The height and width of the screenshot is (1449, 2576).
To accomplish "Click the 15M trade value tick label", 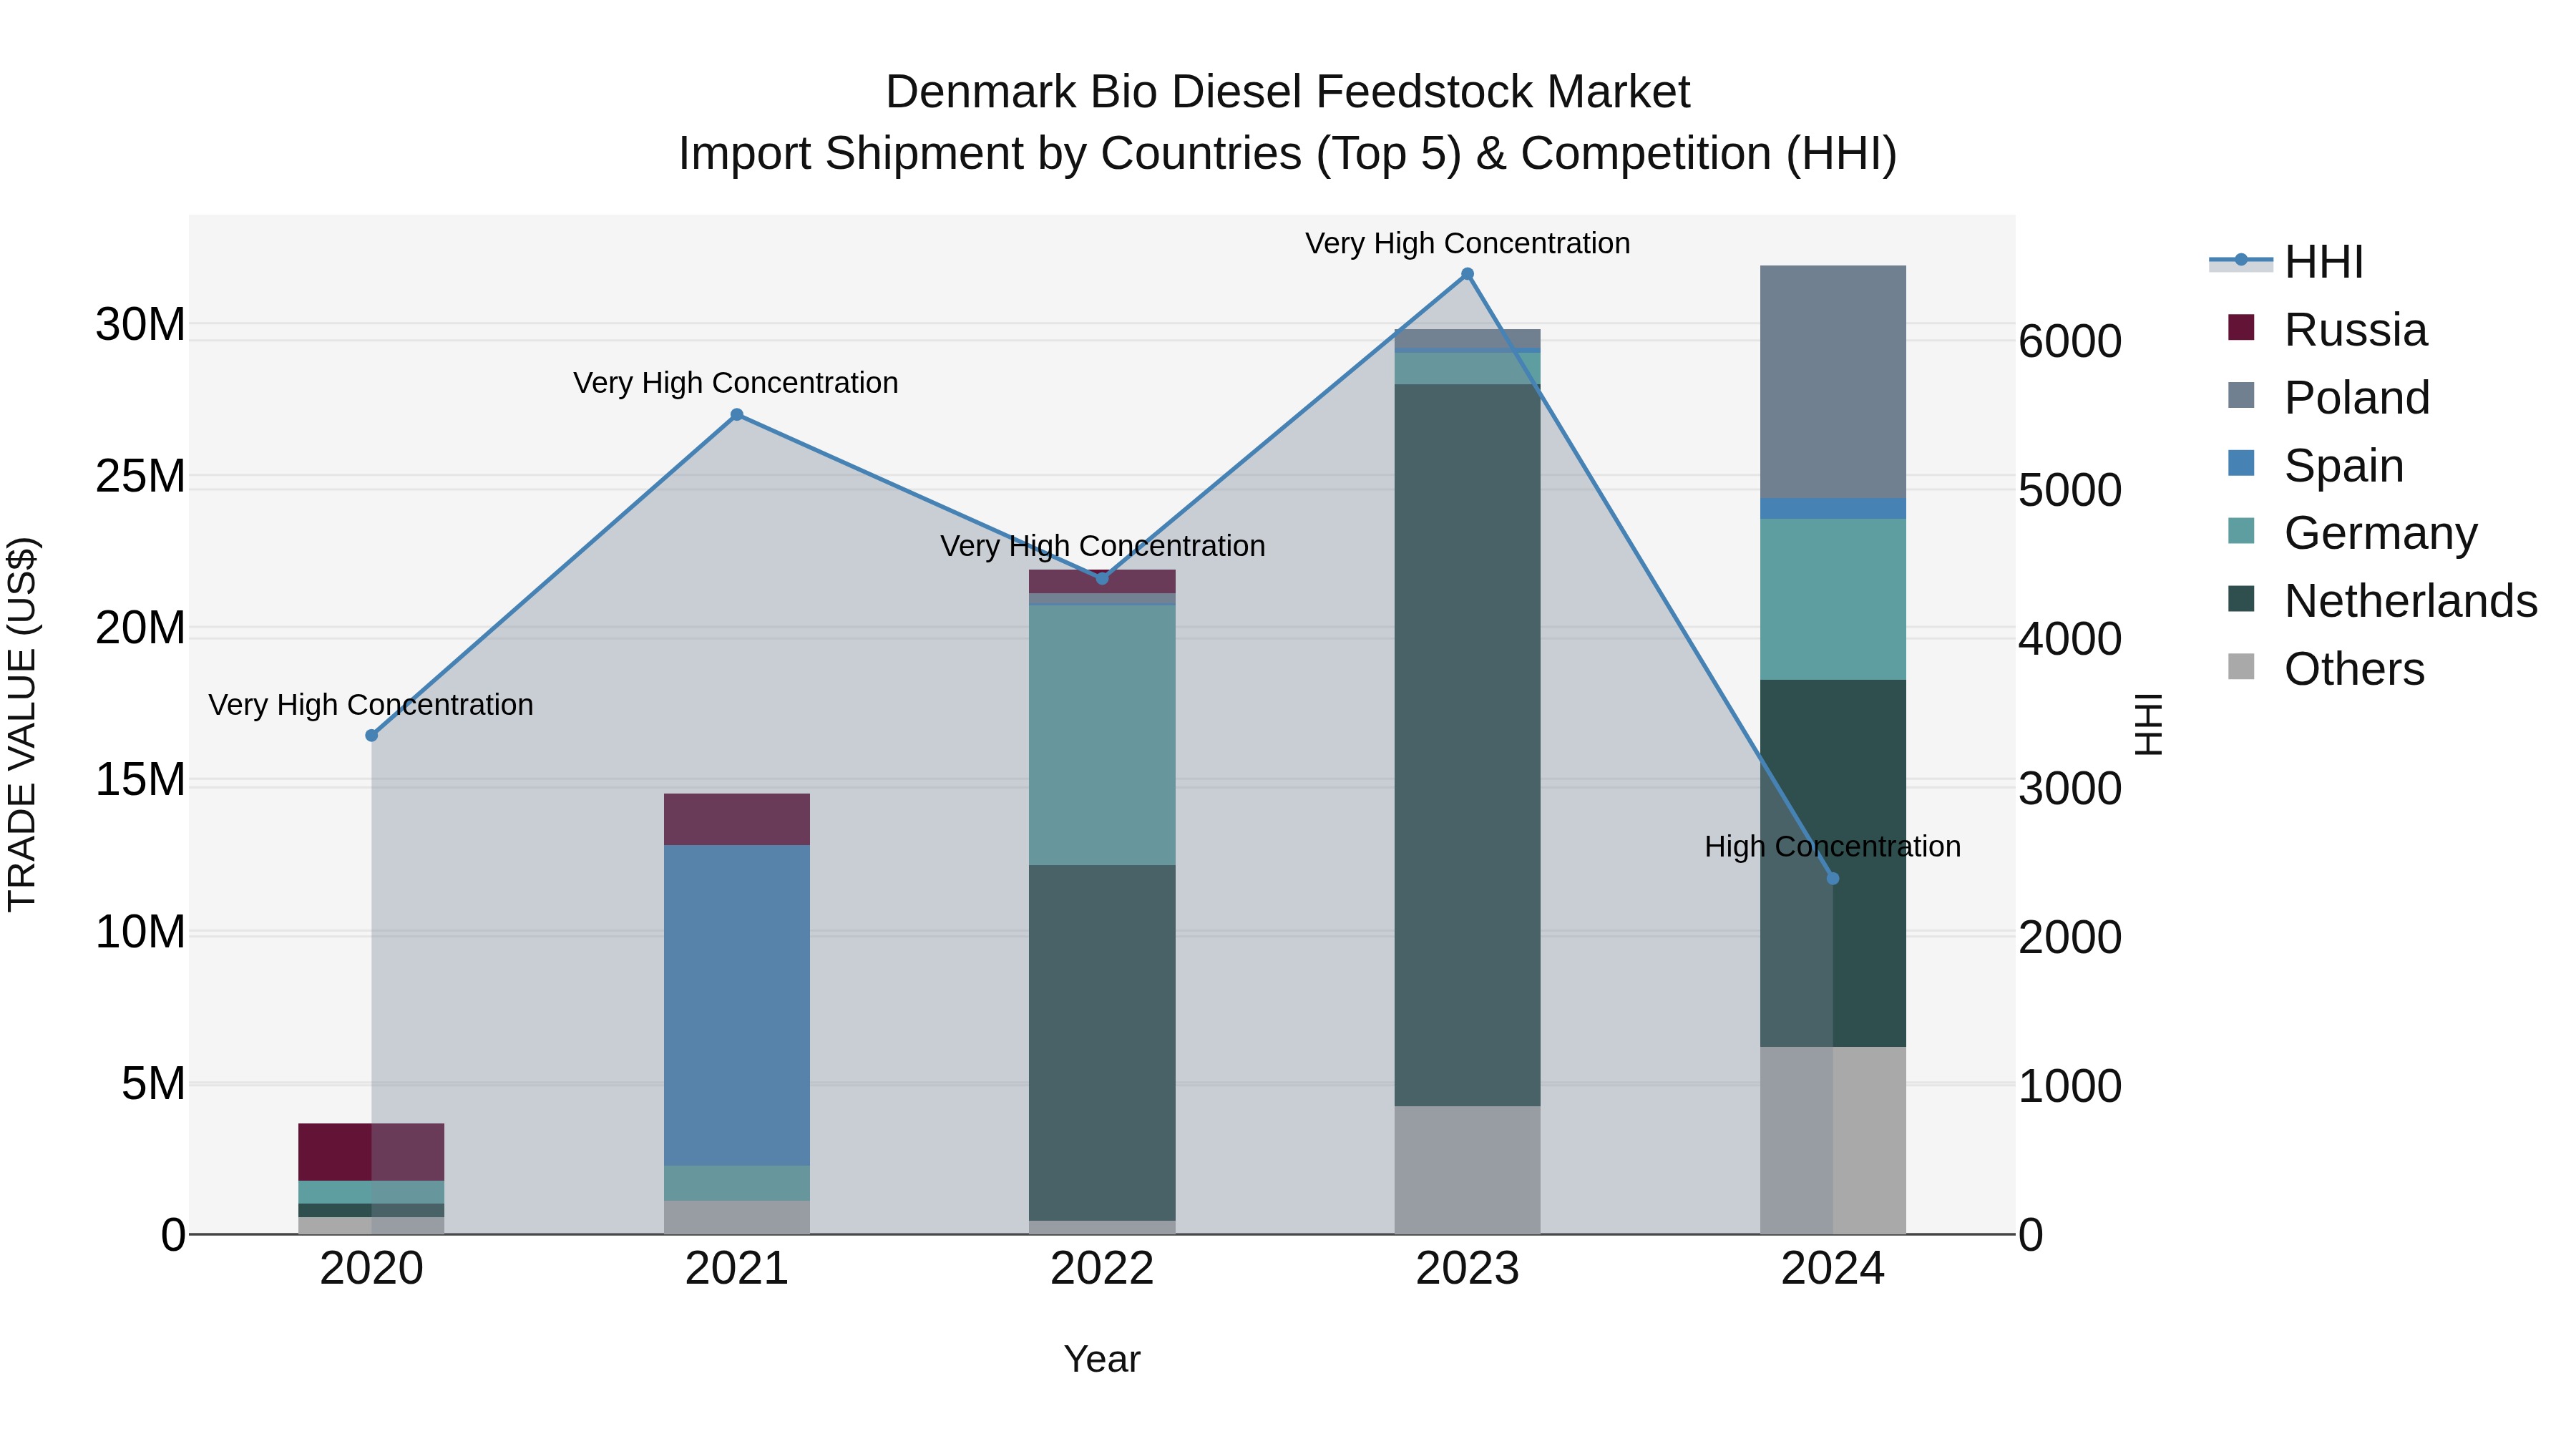I will click(x=140, y=779).
